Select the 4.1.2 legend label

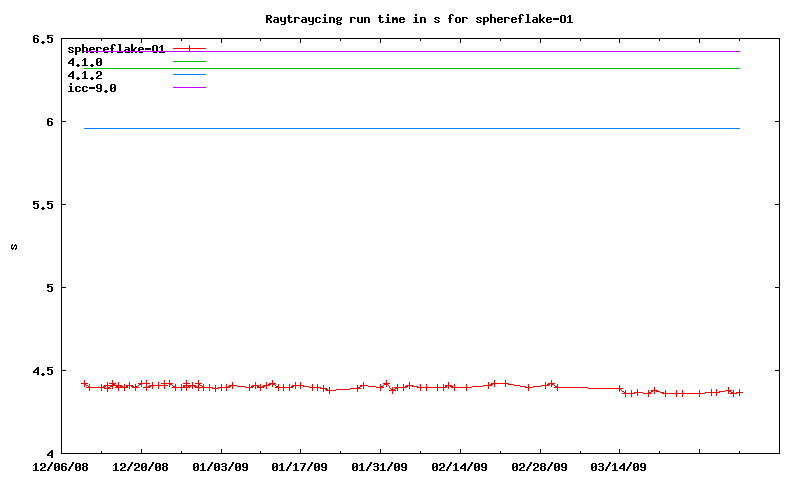tap(85, 75)
